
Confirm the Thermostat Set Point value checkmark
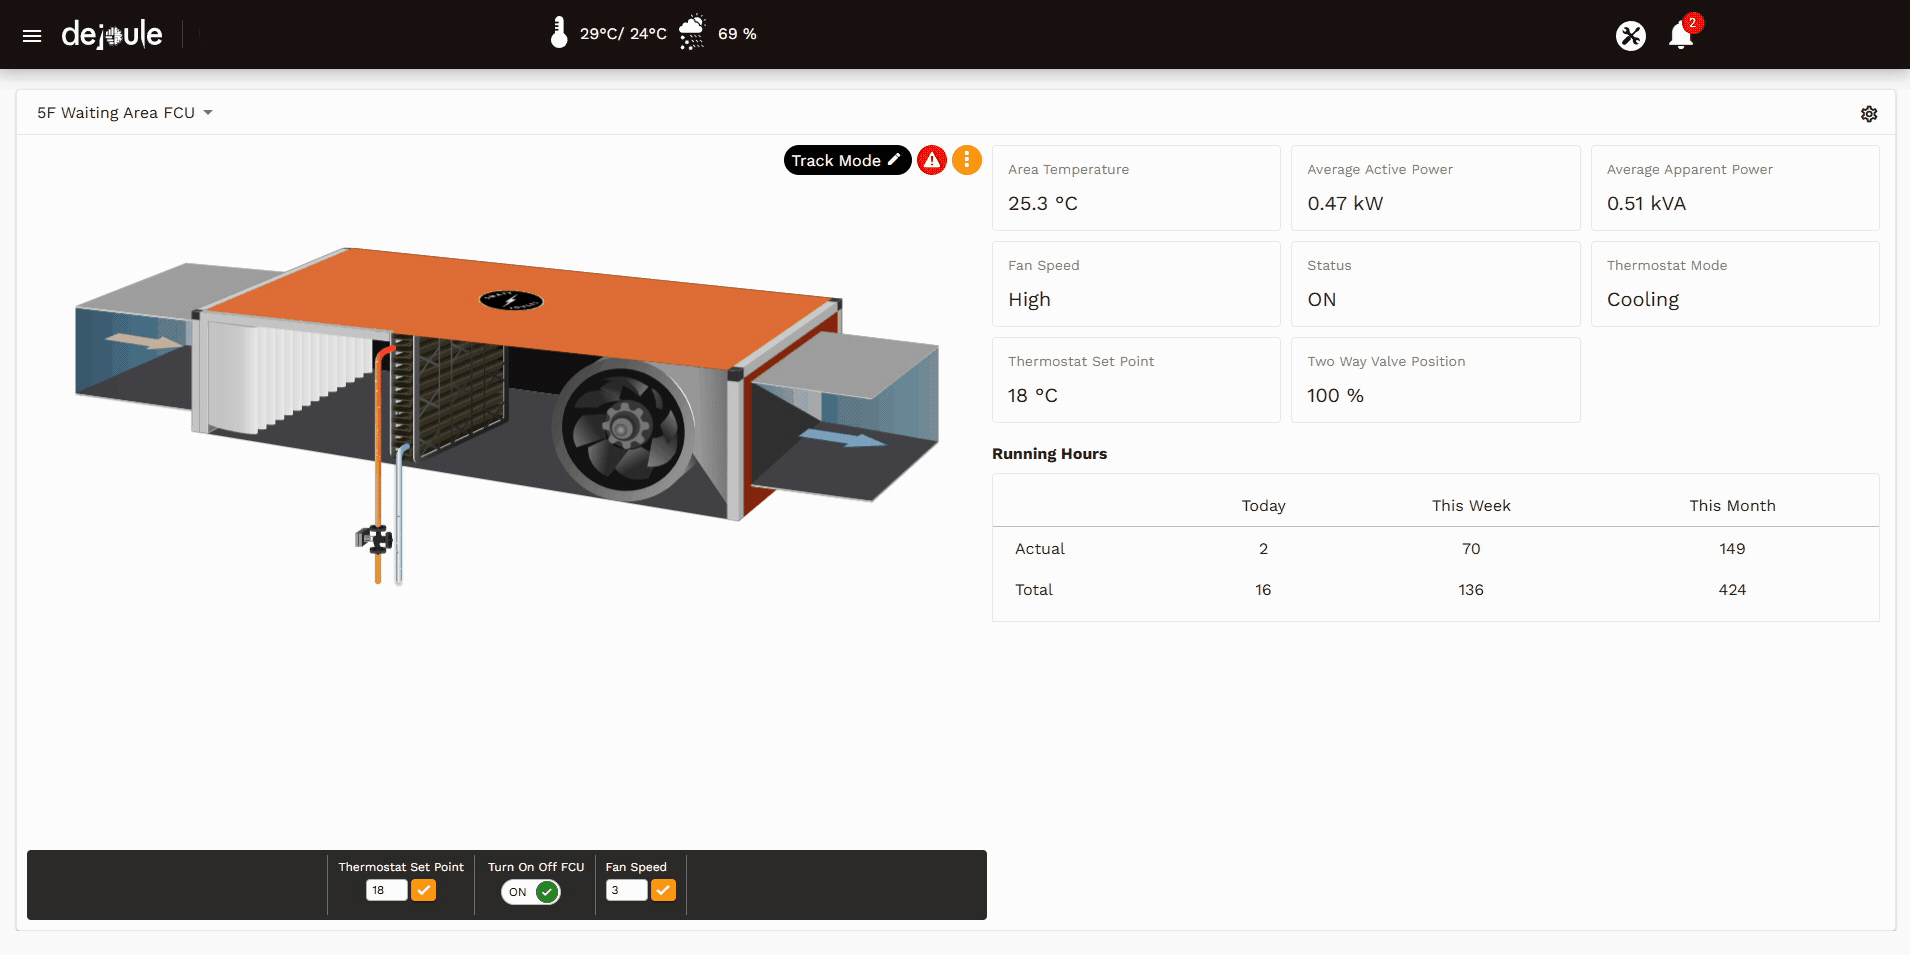point(424,890)
